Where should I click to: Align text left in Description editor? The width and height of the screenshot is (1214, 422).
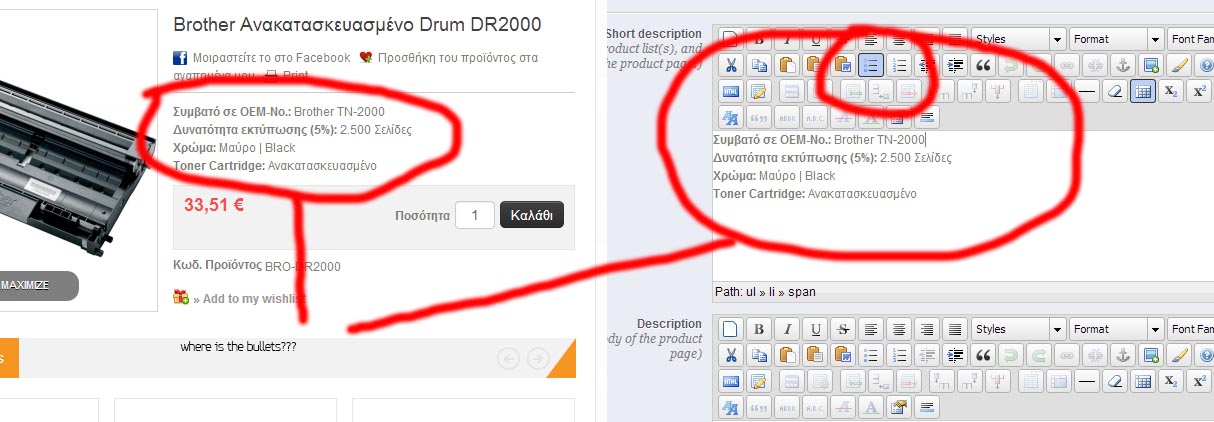871,329
